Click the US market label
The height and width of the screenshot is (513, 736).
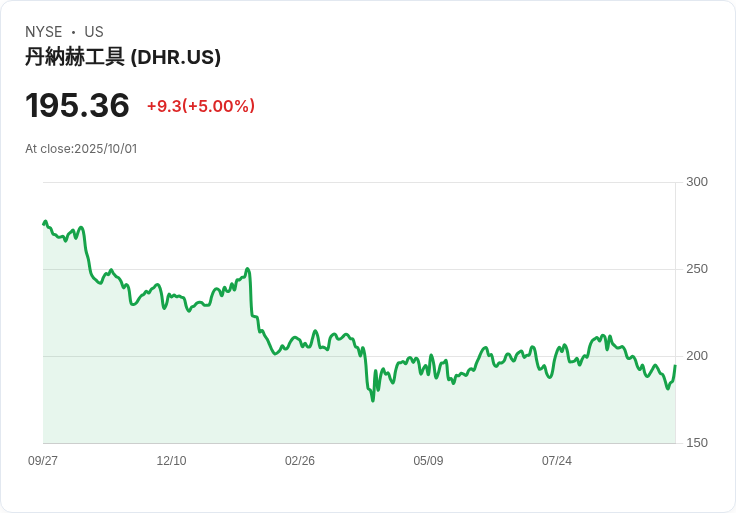coord(94,32)
